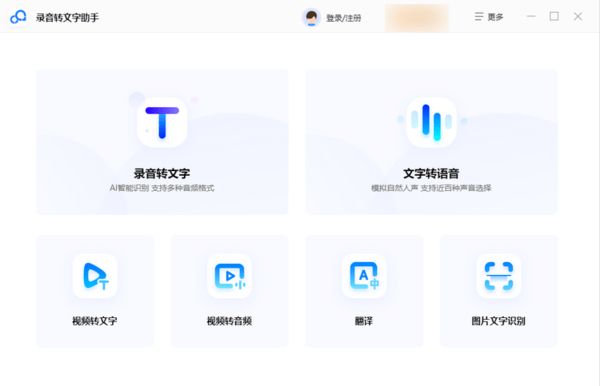Click the 翻译 label
600x386 pixels.
364,321
